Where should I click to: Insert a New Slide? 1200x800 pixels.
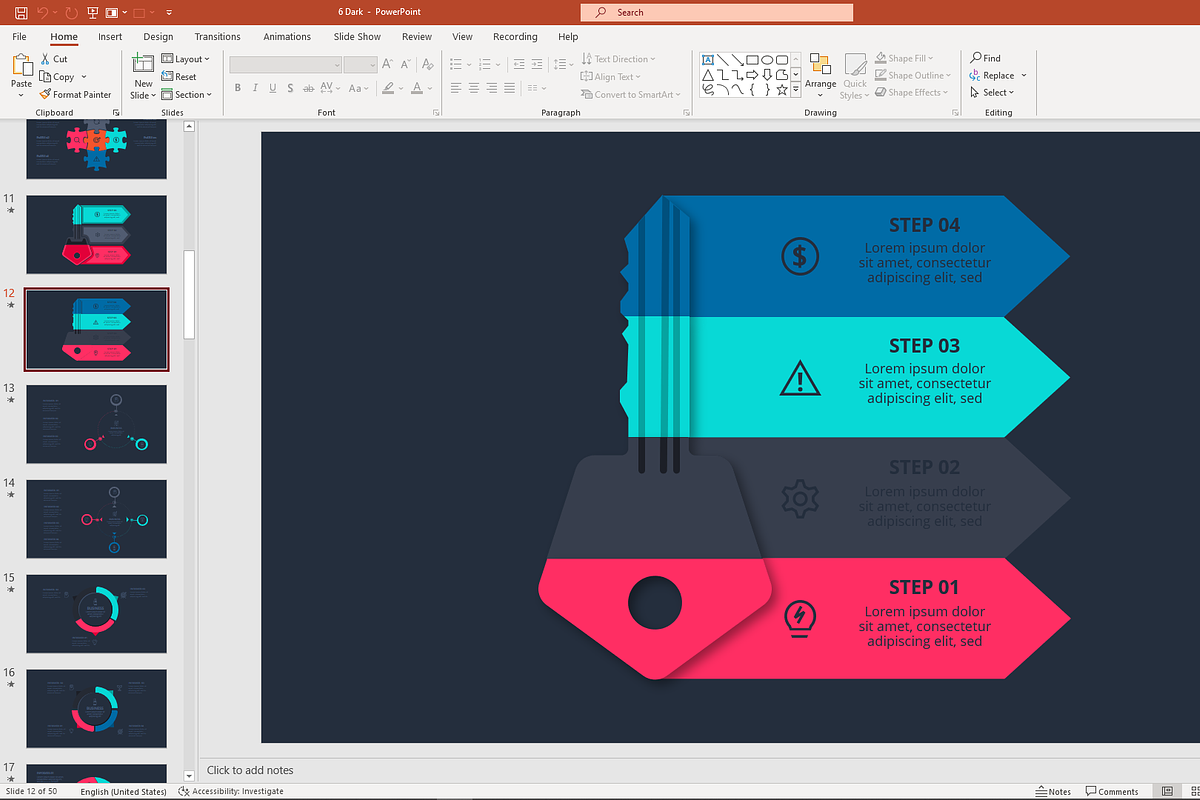coord(143,76)
